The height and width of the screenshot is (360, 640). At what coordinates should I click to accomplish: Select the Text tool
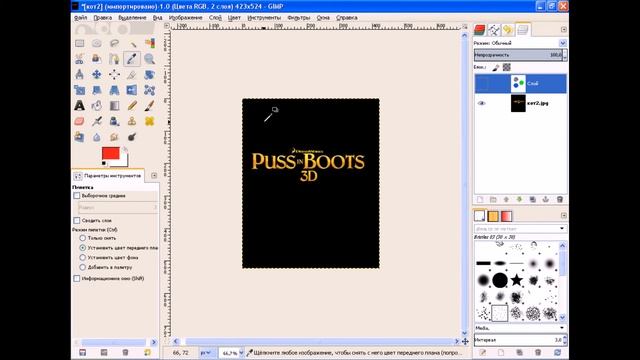79,105
